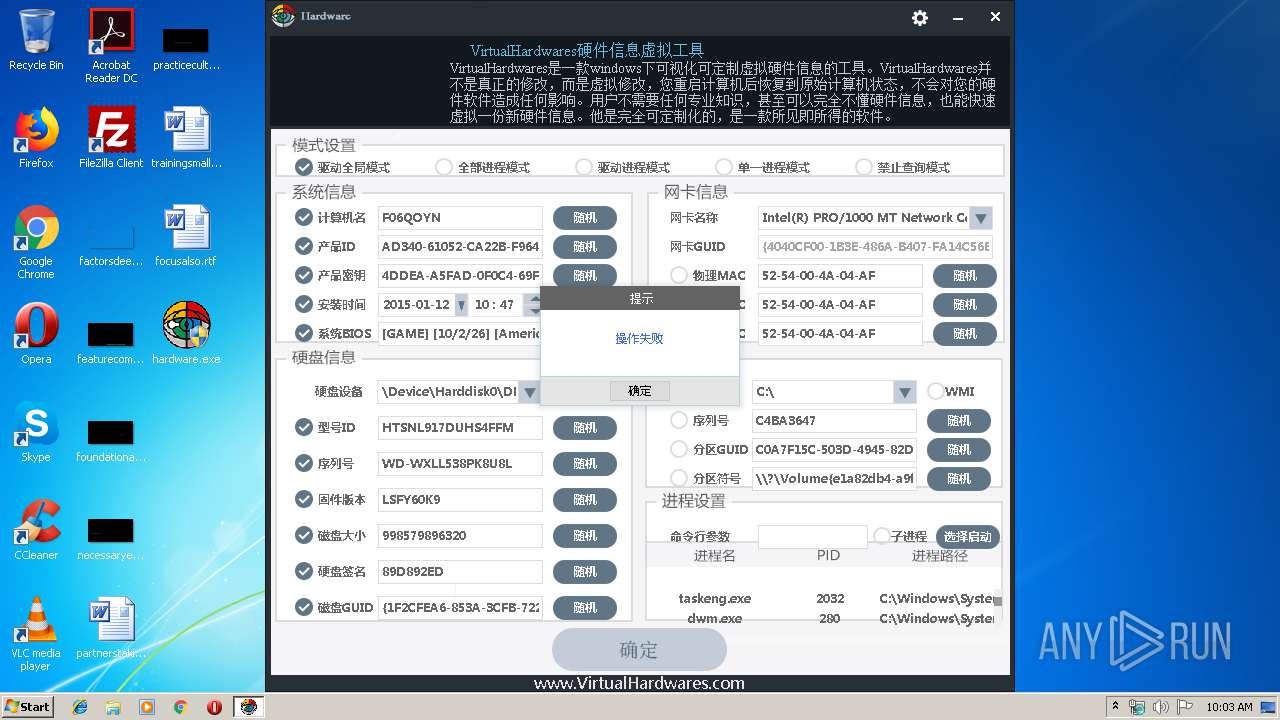Close the Hardware window
The width and height of the screenshot is (1280, 720).
(x=995, y=17)
